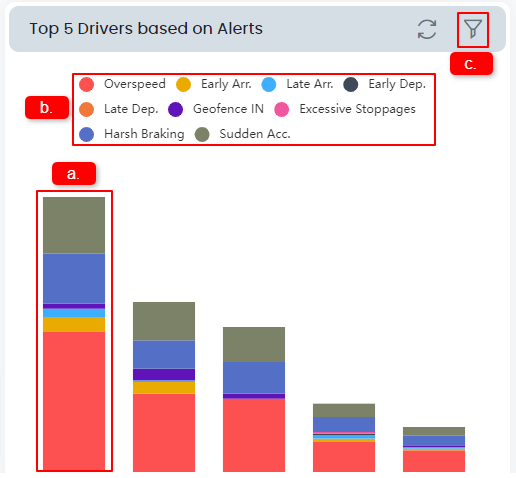Image resolution: width=516 pixels, height=478 pixels.
Task: Click the first bar's yellow Early Arr. segment
Action: tap(74, 324)
